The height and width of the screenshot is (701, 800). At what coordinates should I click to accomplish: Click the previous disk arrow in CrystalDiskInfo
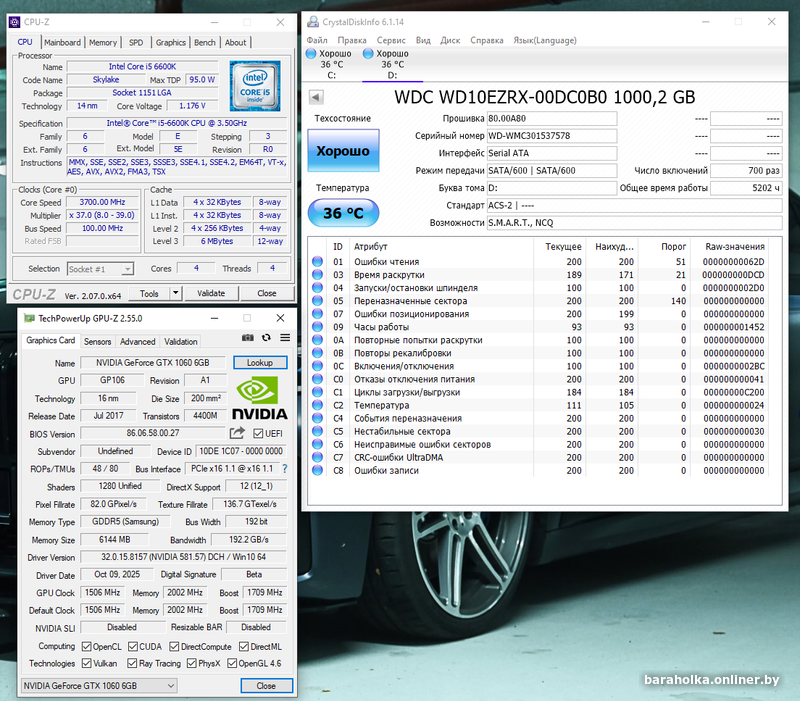316,97
